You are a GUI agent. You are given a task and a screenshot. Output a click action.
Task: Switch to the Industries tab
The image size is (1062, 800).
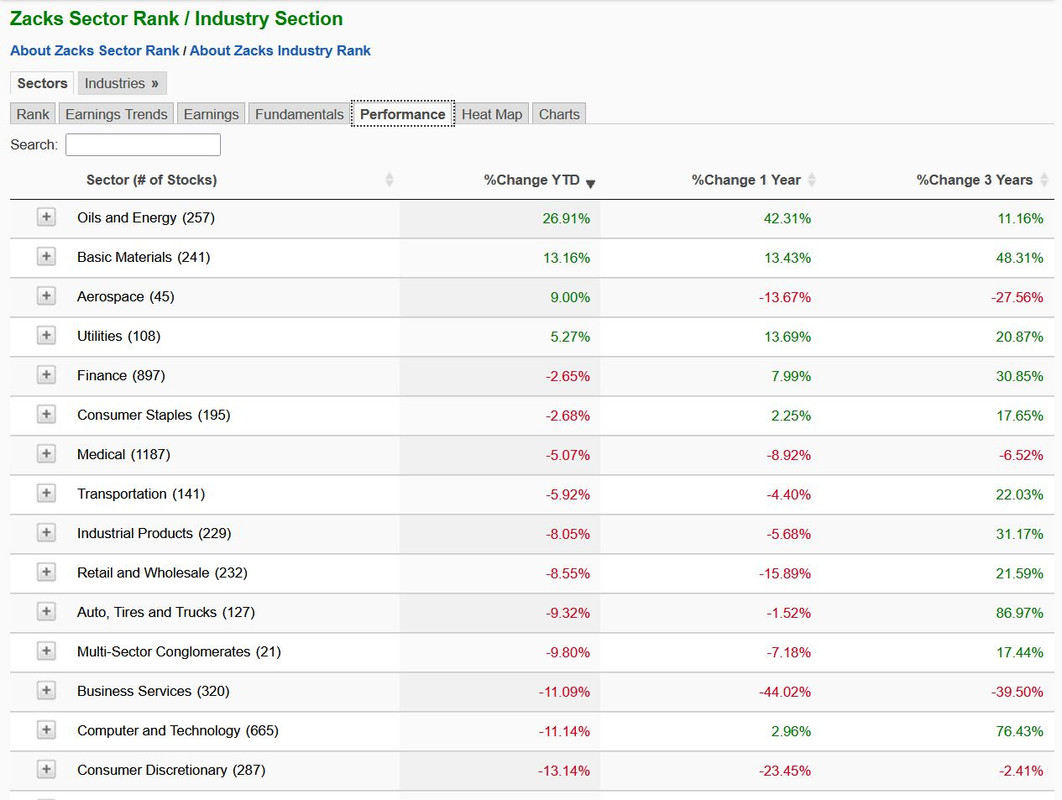click(x=121, y=83)
